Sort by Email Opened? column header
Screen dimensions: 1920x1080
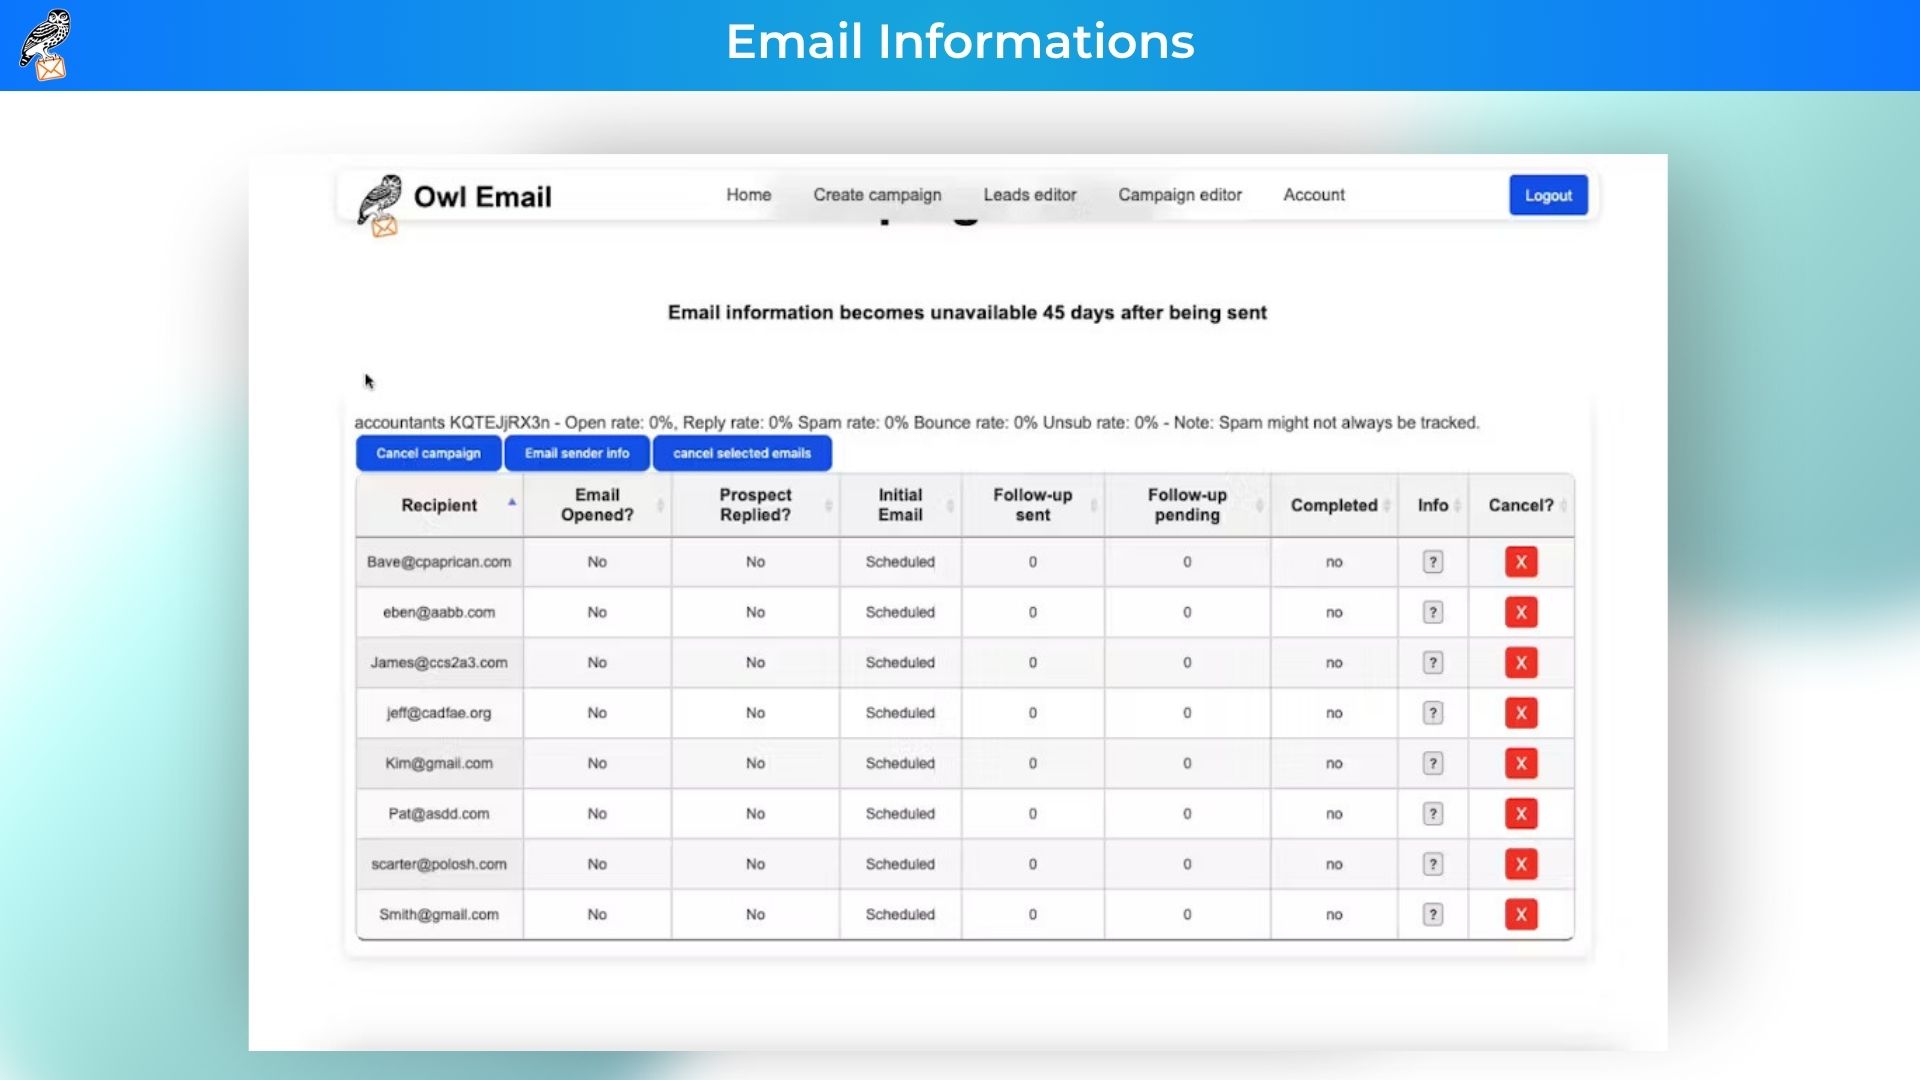(597, 505)
